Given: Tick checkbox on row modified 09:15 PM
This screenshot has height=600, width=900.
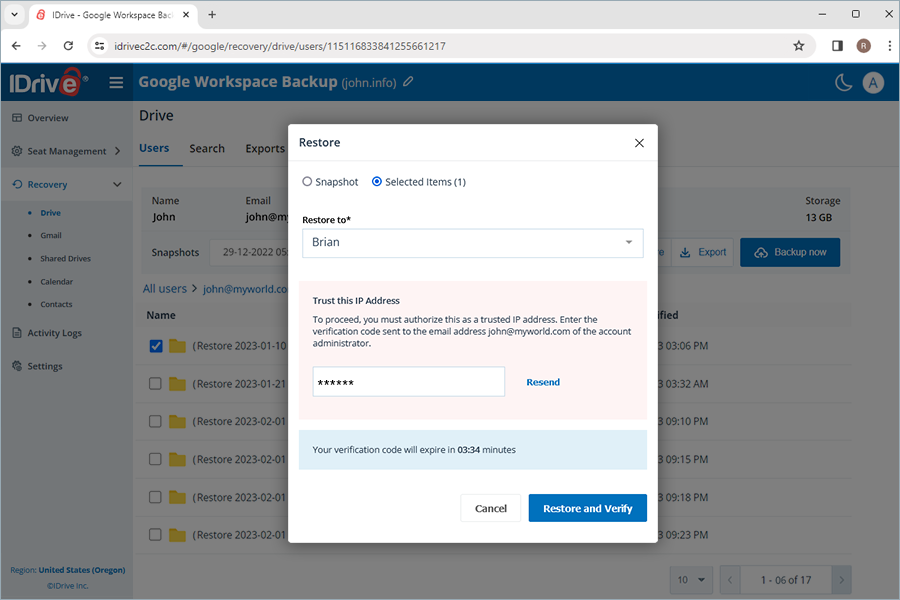Looking at the screenshot, I should coord(156,459).
